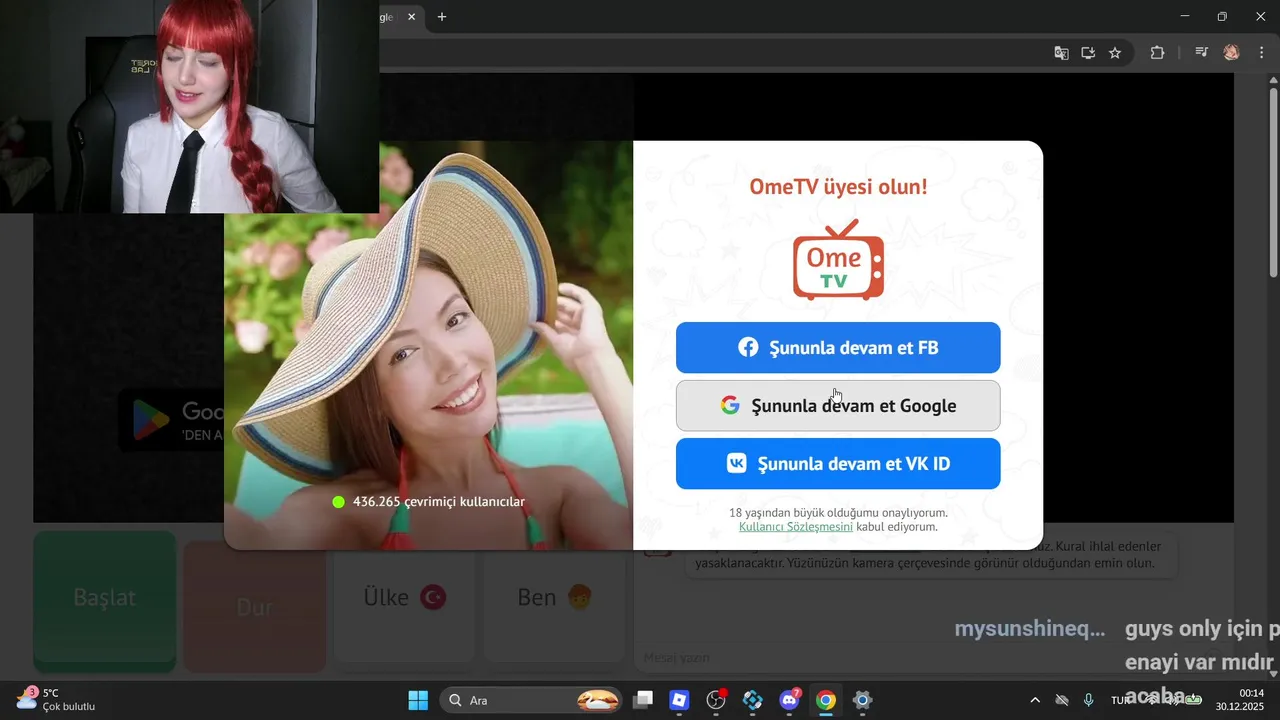Viewport: 1280px width, 720px height.
Task: Bookmark this page with the star icon
Action: click(1115, 53)
